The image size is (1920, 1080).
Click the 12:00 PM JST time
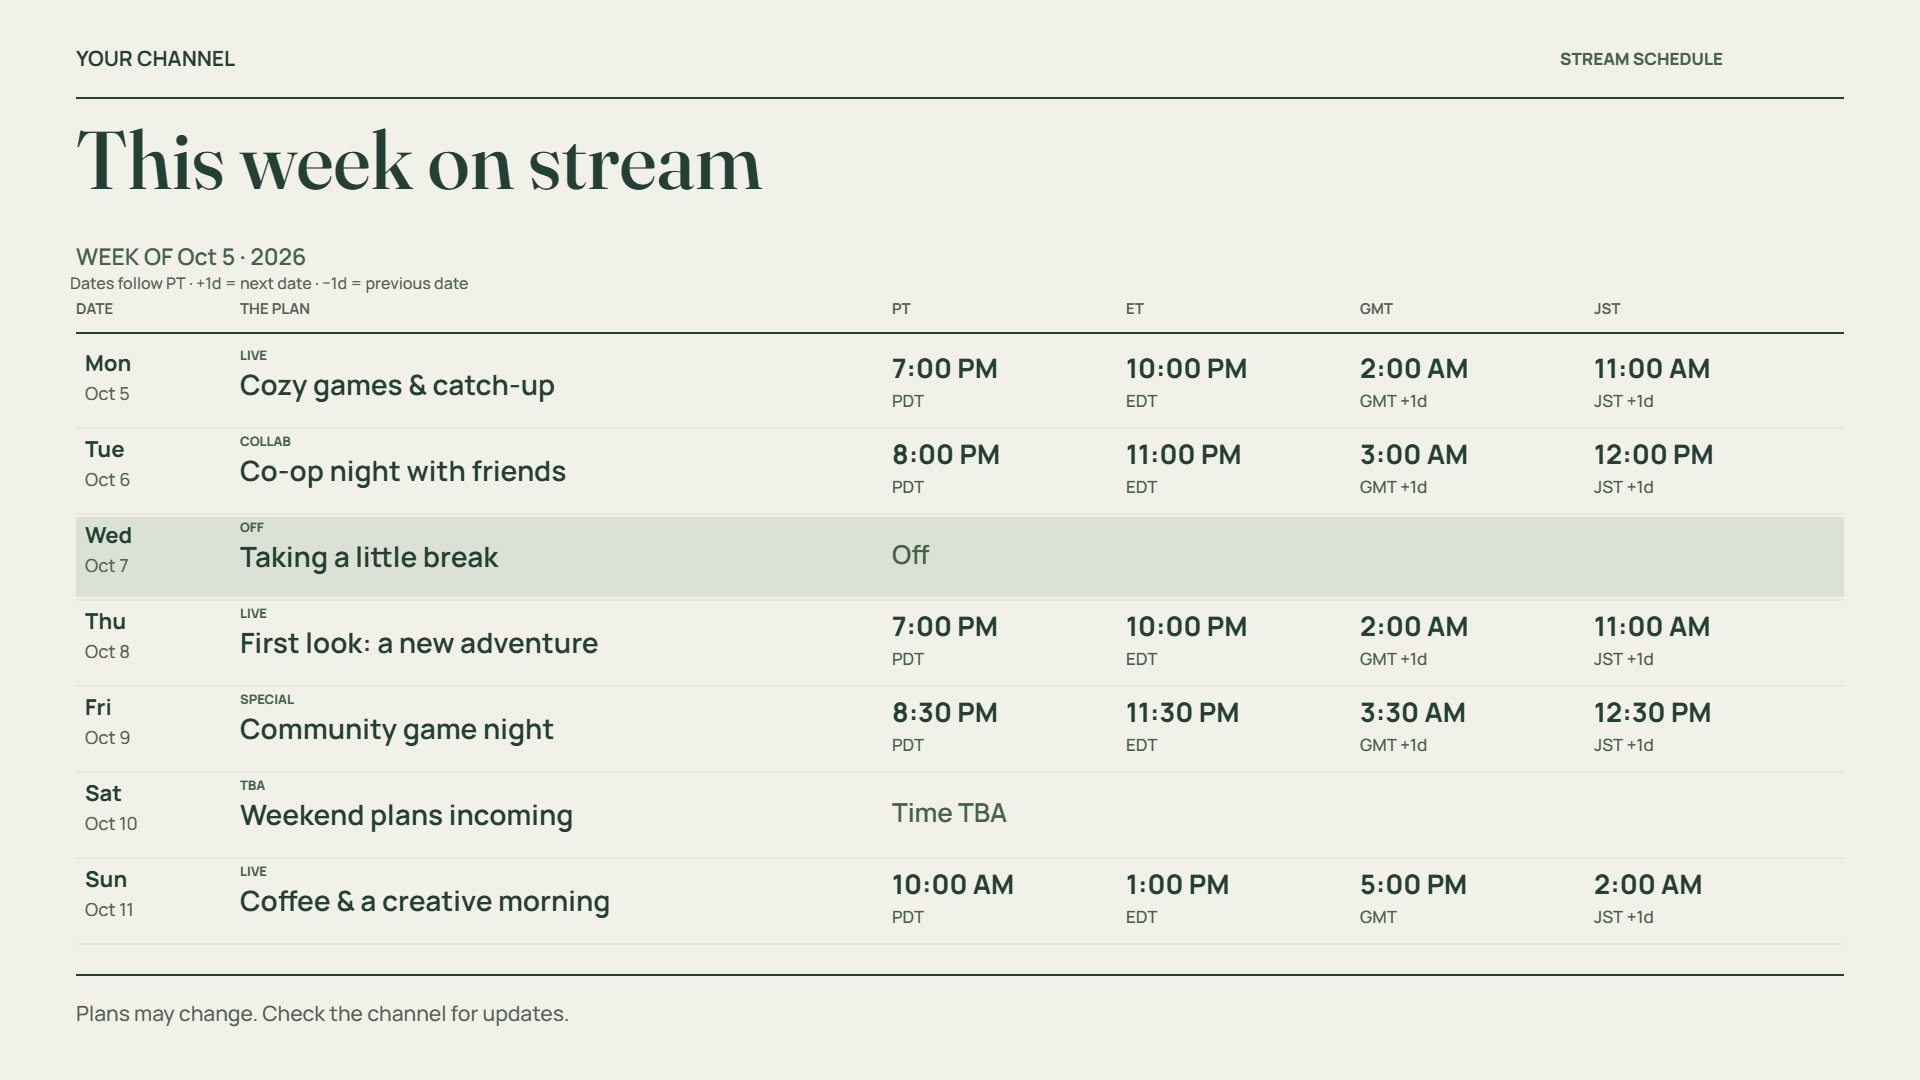(1654, 454)
